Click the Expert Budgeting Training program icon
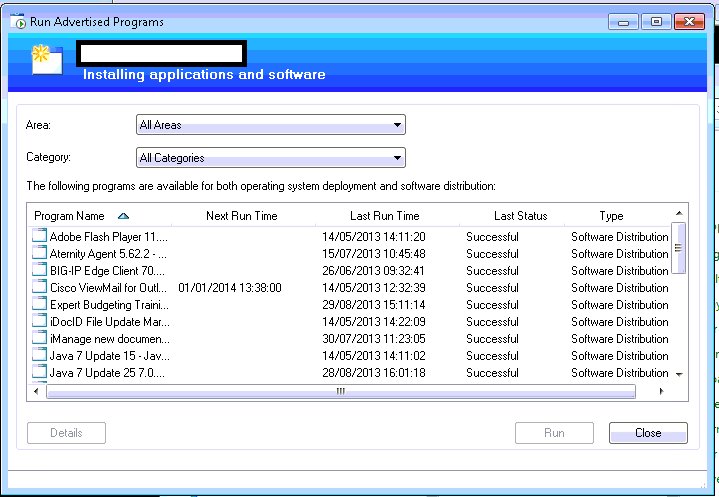The image size is (719, 497). (39, 304)
